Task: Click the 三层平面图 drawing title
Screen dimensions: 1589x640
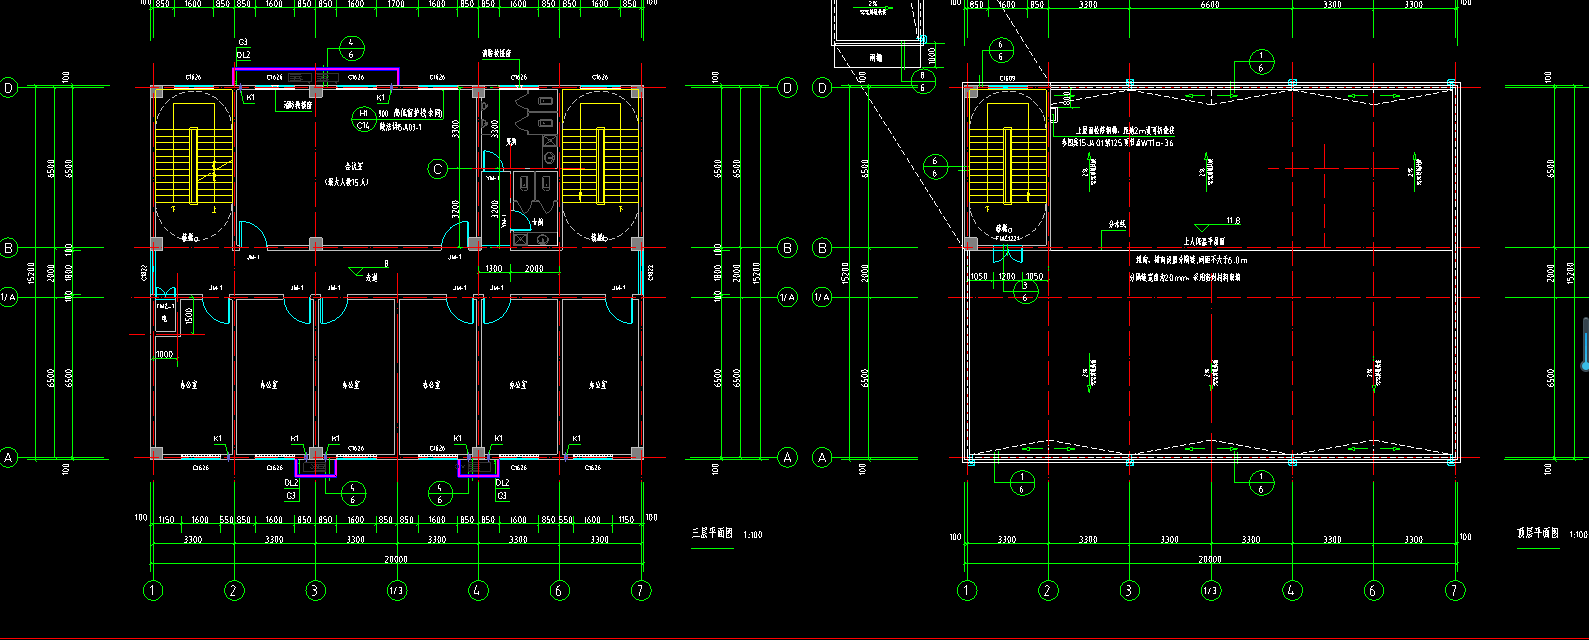Action: [712, 534]
